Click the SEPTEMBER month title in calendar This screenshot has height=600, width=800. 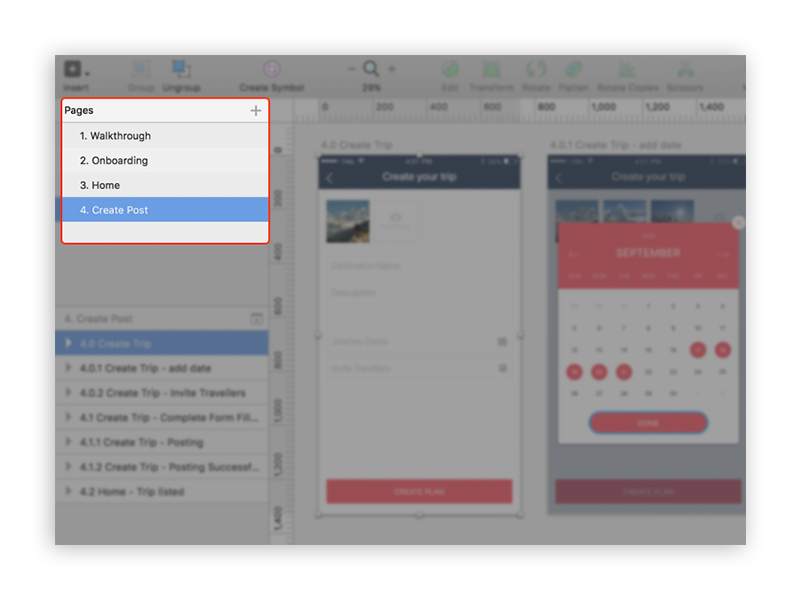648,253
